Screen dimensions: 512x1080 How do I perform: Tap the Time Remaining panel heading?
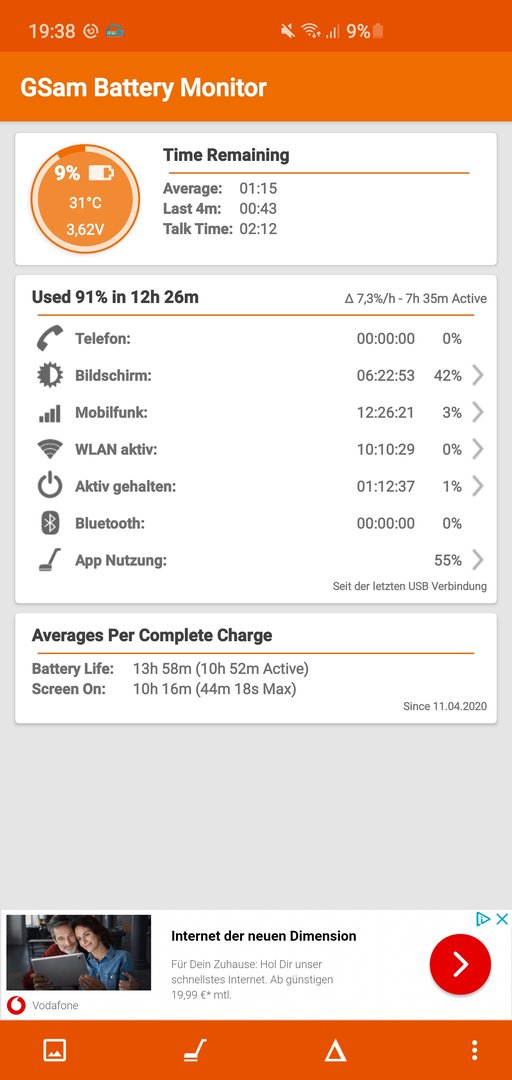[x=226, y=155]
